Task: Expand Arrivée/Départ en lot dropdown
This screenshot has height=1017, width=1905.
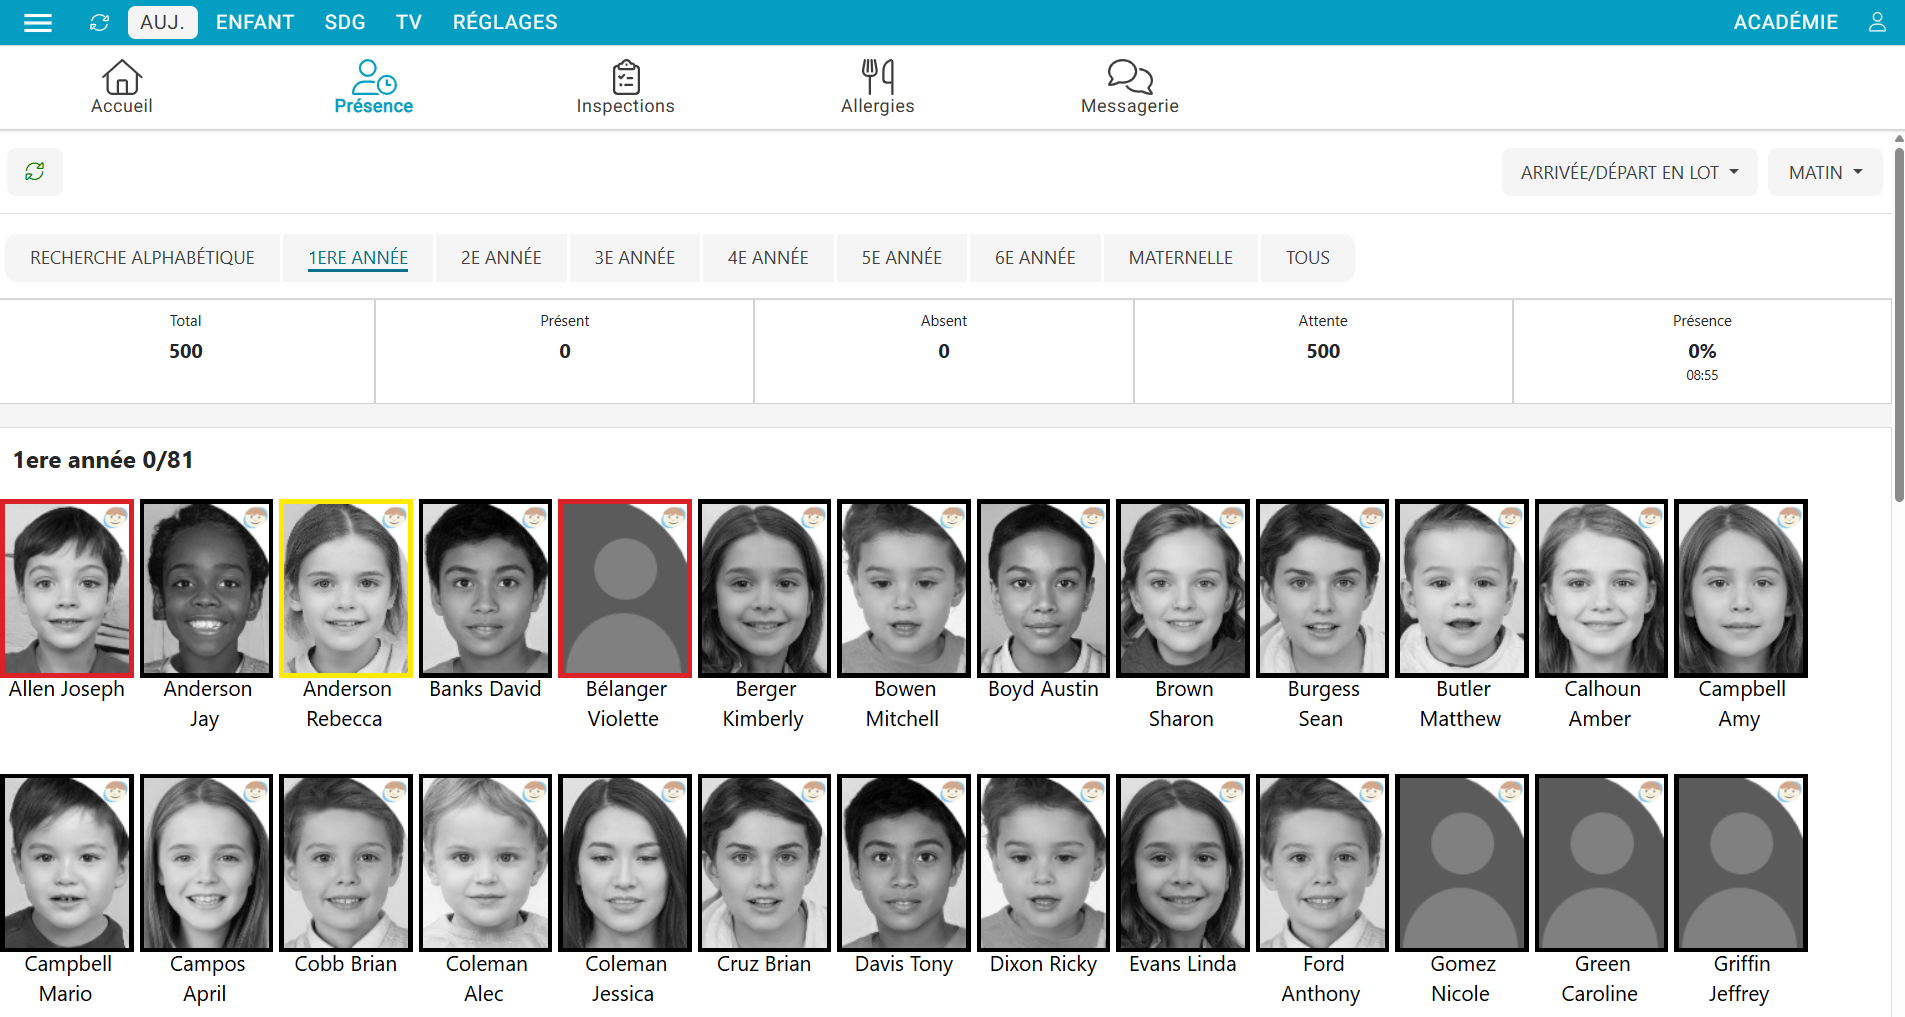Action: click(x=1628, y=173)
